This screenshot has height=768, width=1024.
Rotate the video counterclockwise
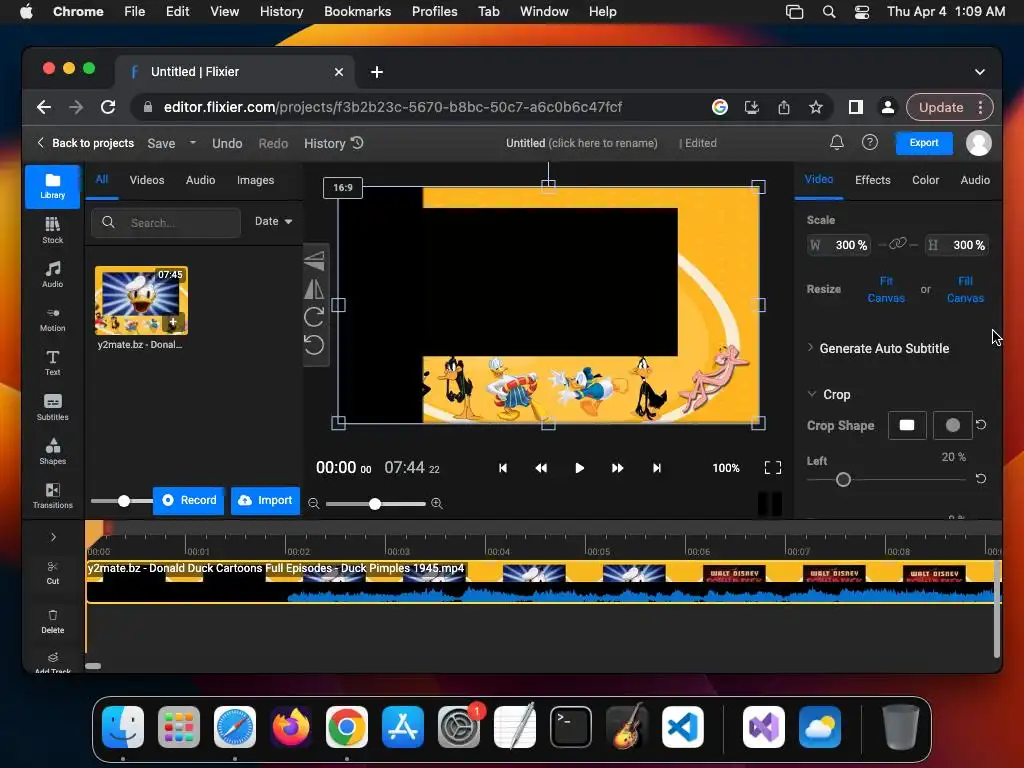[x=314, y=345]
